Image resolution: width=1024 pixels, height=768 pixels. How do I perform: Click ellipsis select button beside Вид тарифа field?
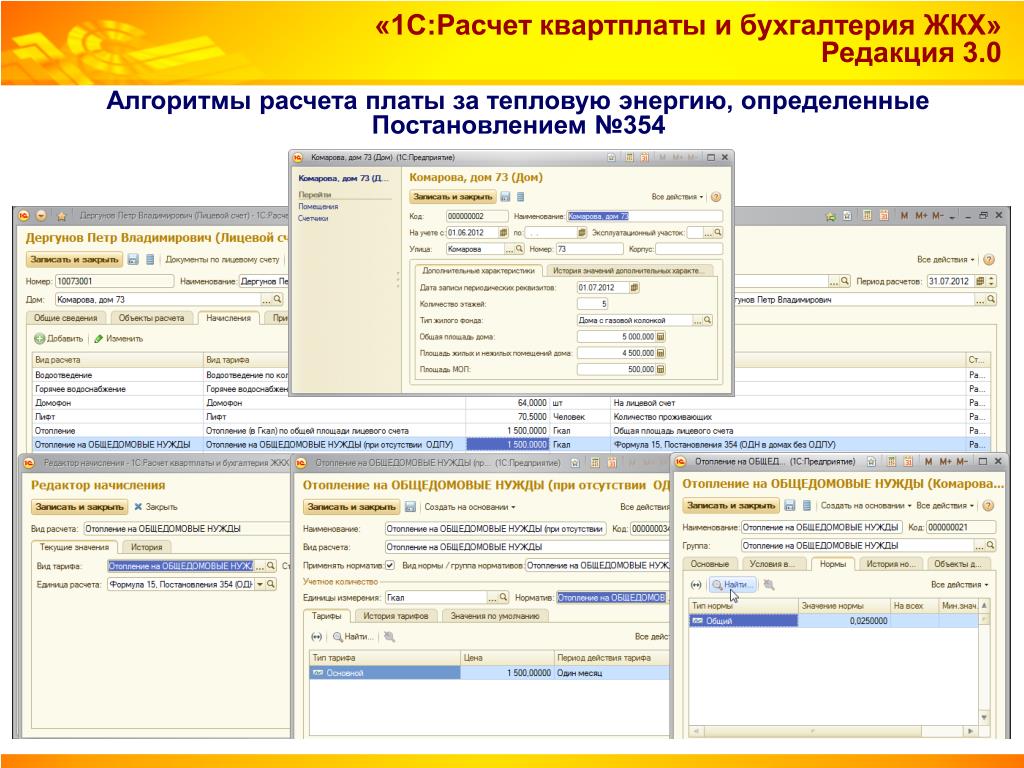click(x=260, y=566)
